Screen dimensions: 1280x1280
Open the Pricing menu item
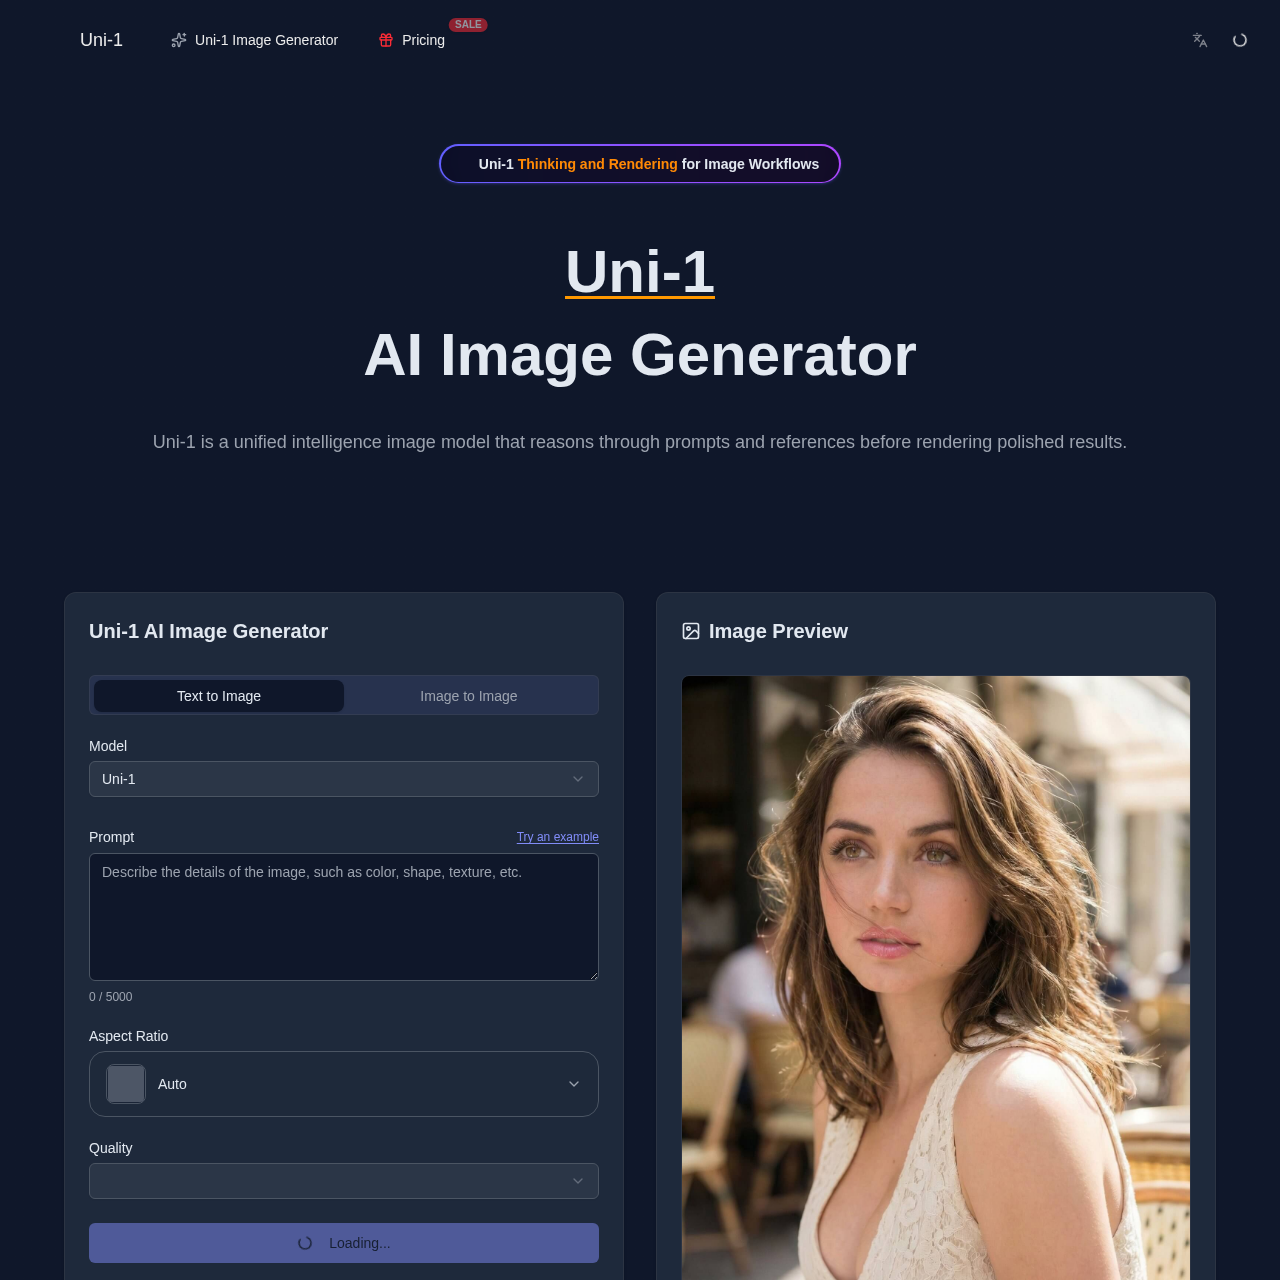click(422, 40)
